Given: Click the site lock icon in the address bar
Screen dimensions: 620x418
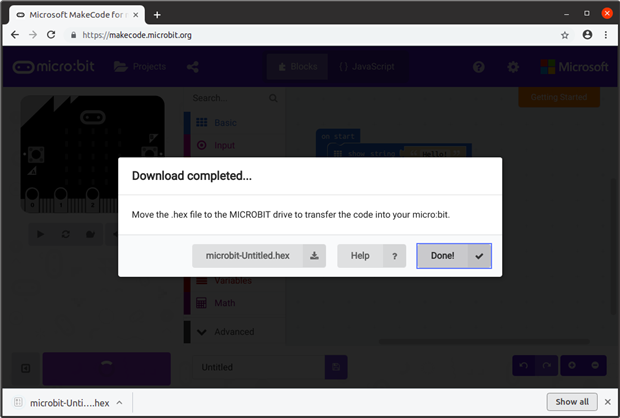Looking at the screenshot, I should [x=73, y=35].
